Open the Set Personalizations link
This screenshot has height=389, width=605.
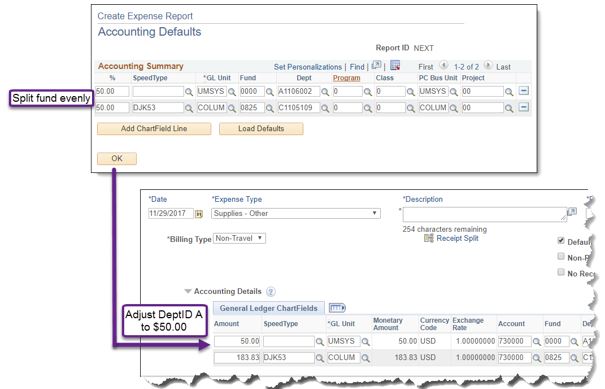point(308,67)
